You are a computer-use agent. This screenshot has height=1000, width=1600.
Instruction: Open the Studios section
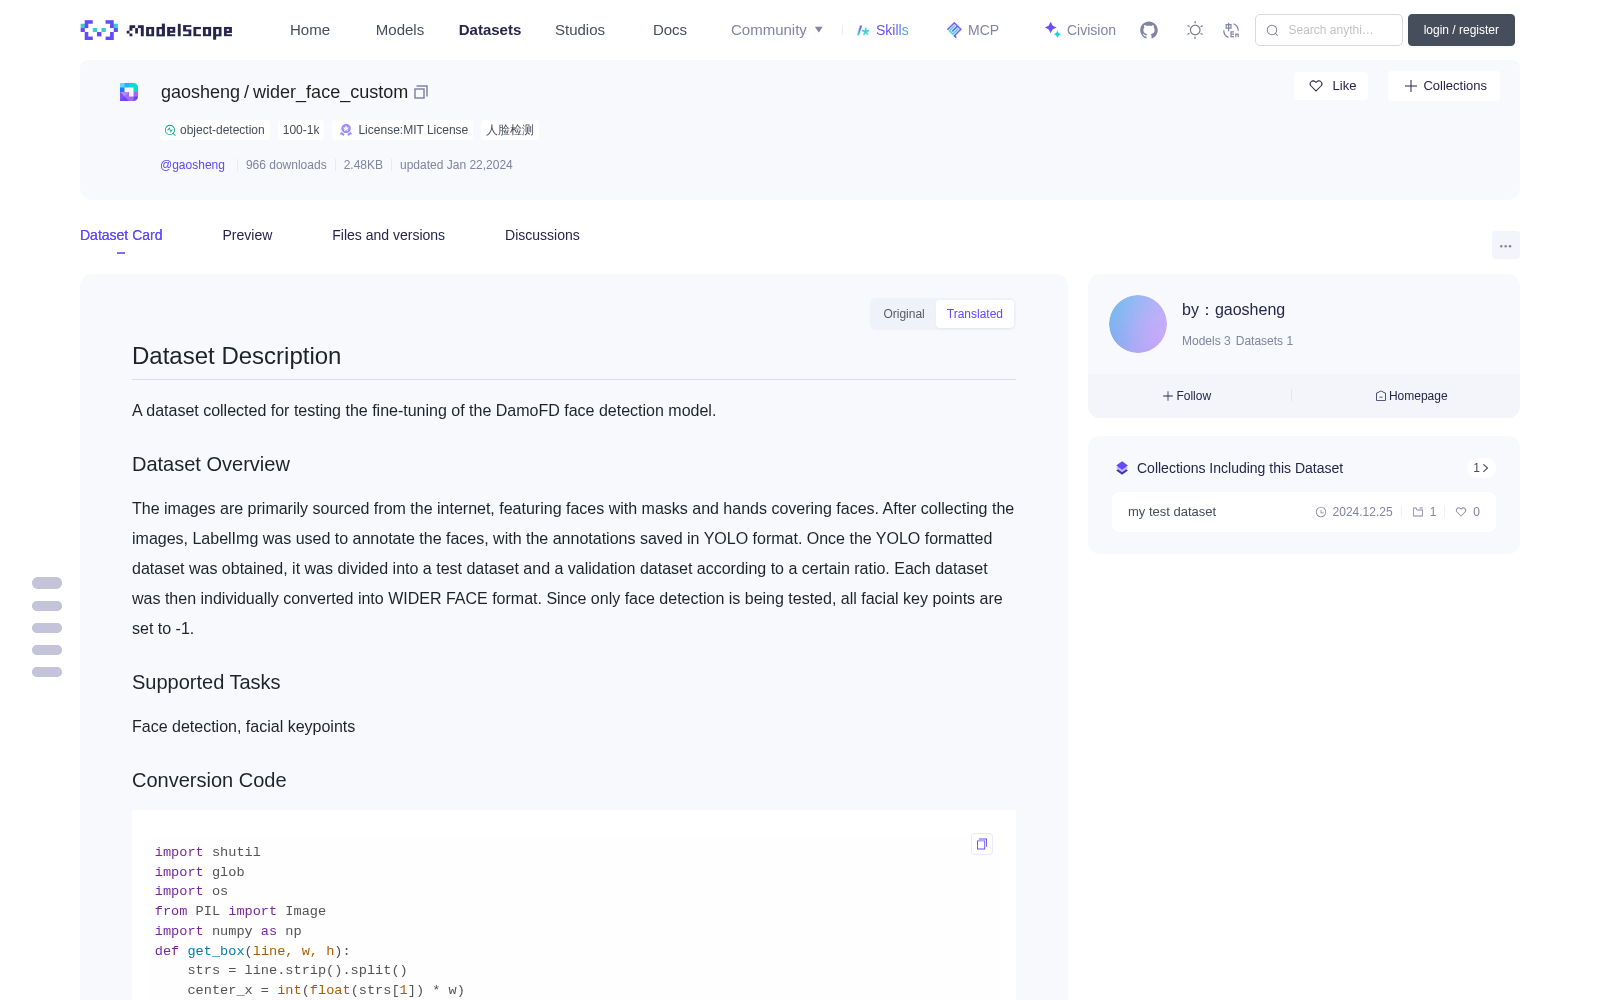pyautogui.click(x=580, y=30)
